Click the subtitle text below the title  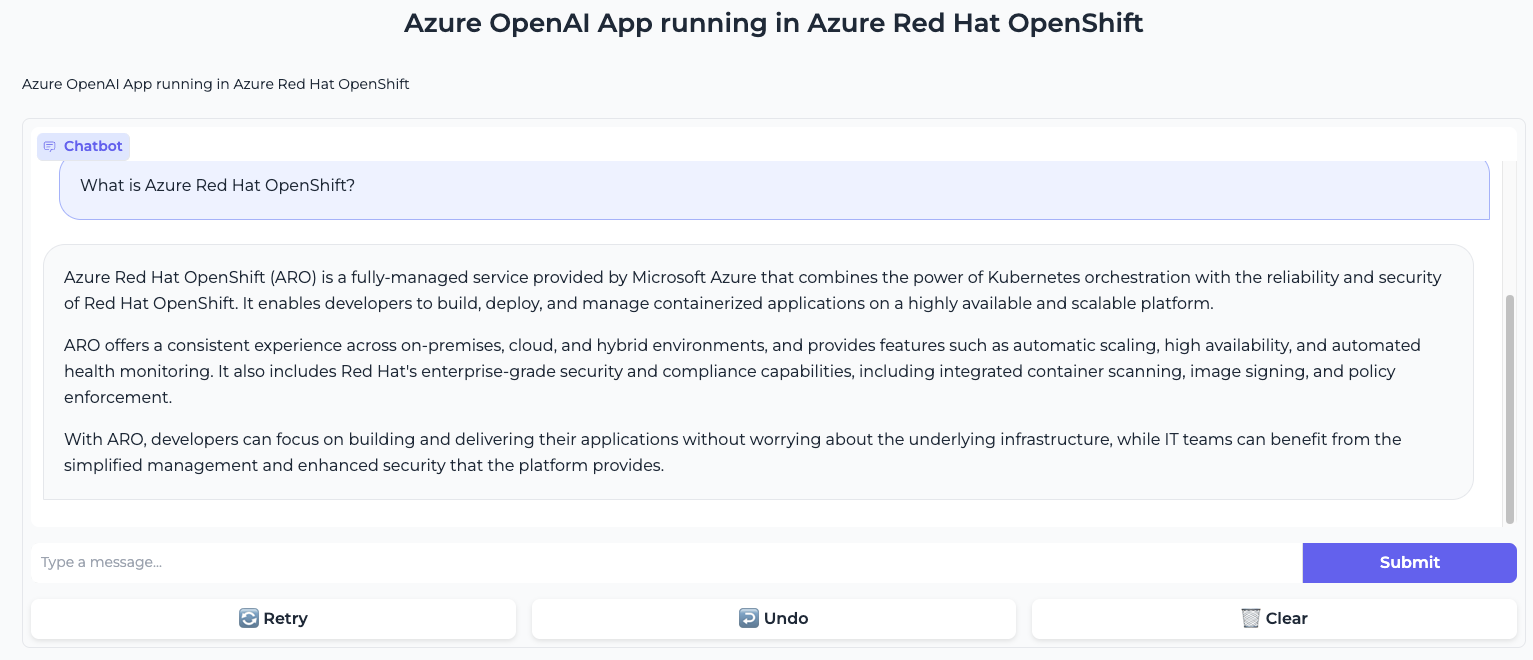(x=215, y=84)
